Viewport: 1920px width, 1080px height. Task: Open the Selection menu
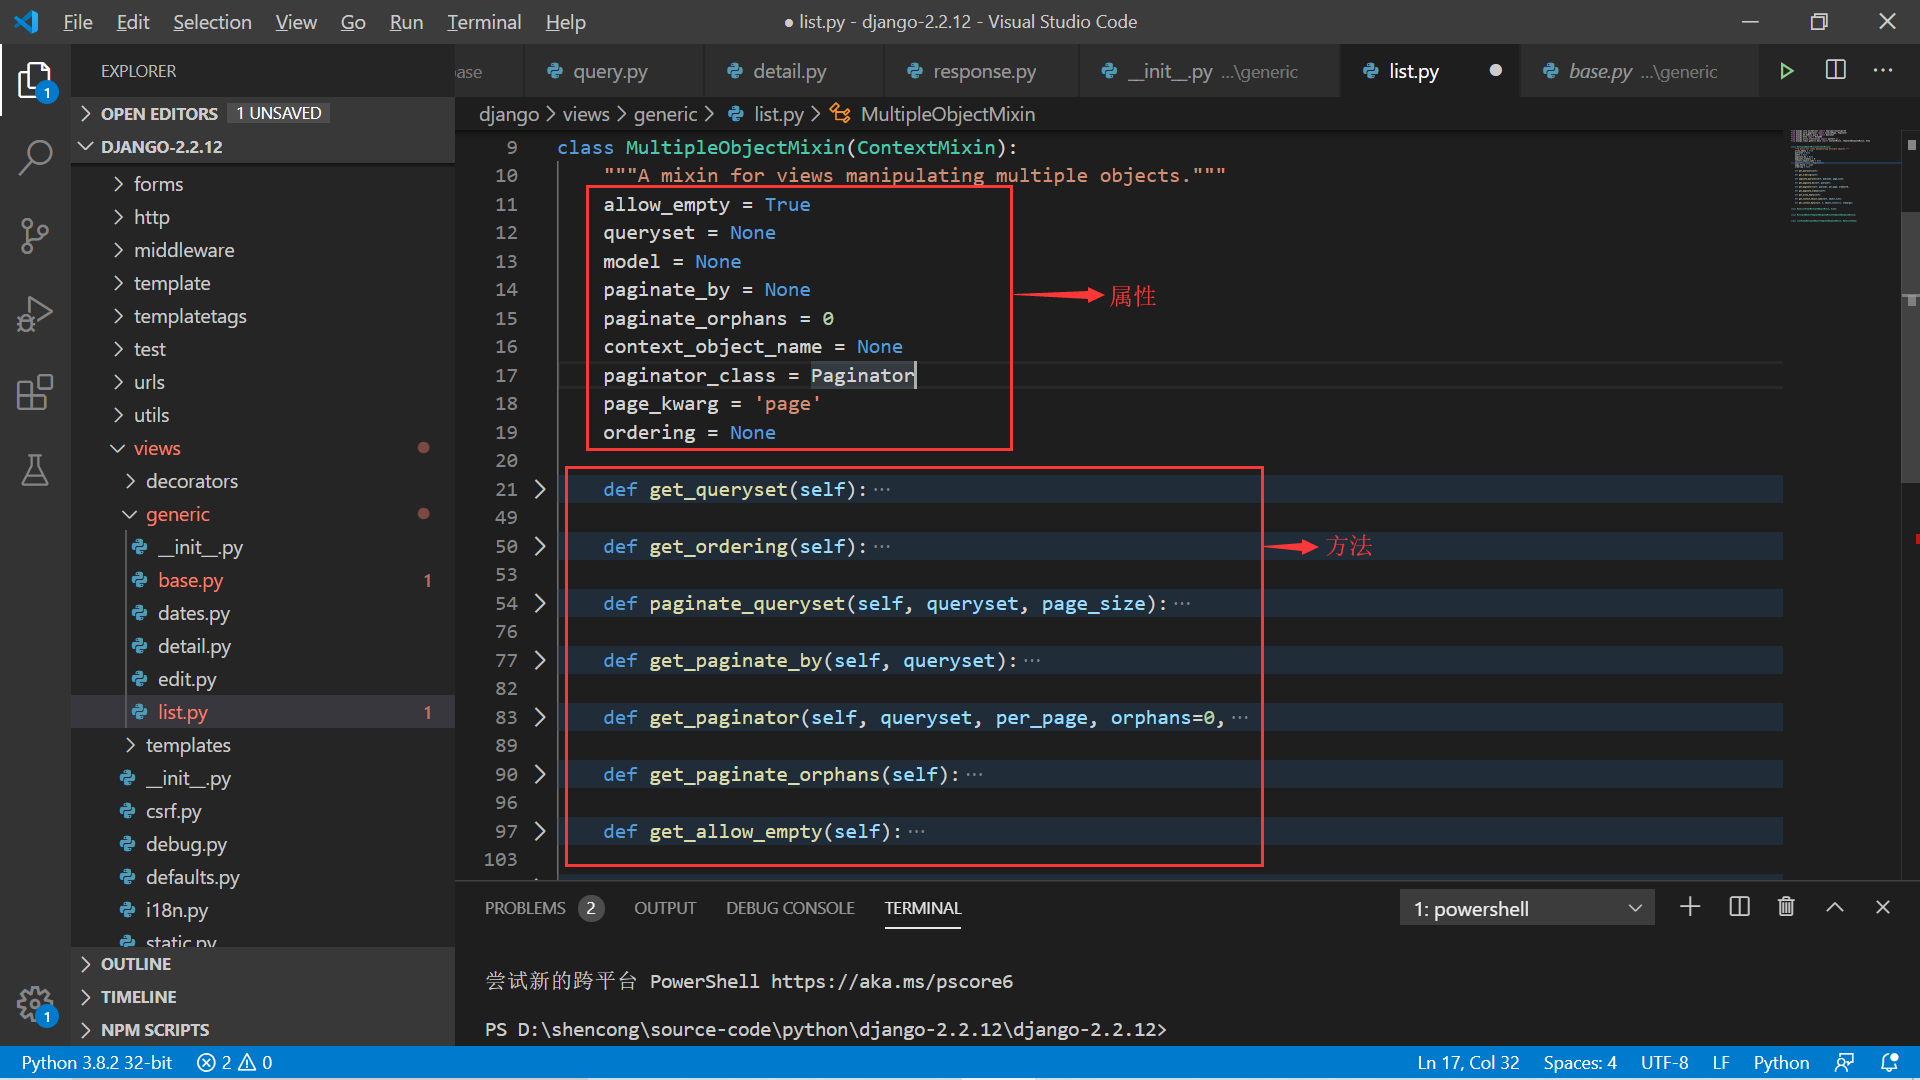(212, 21)
